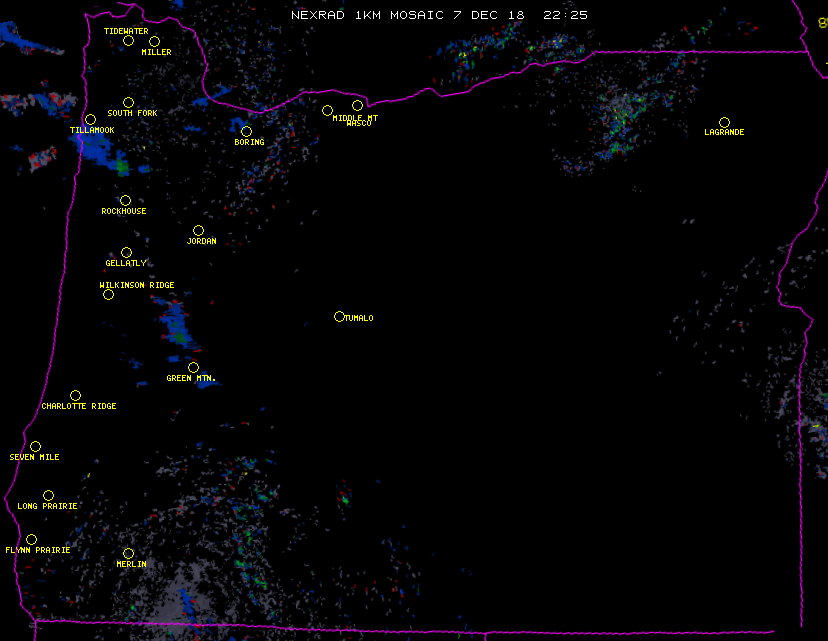Select the Tillamook station circle marker
Screen dimensions: 828x641
click(x=90, y=120)
